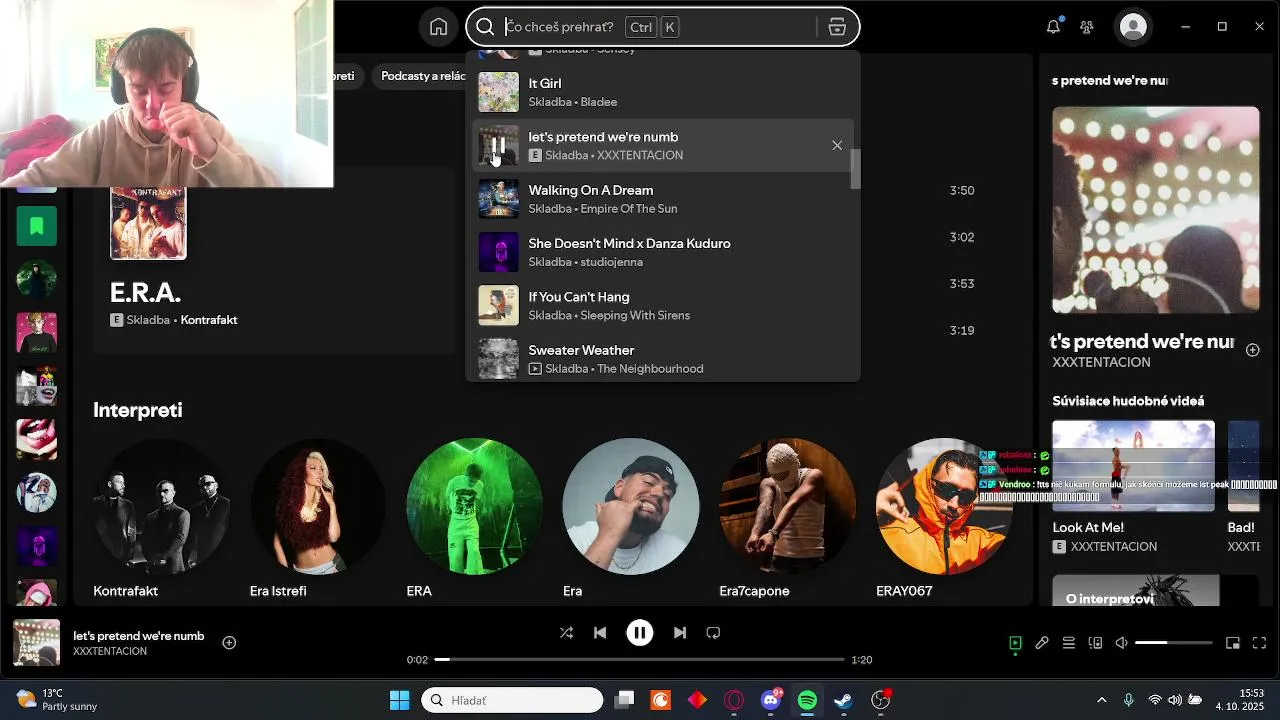Select She Doesn't Mind x Danza Kuduro
Image resolution: width=1280 pixels, height=720 pixels.
pos(662,252)
